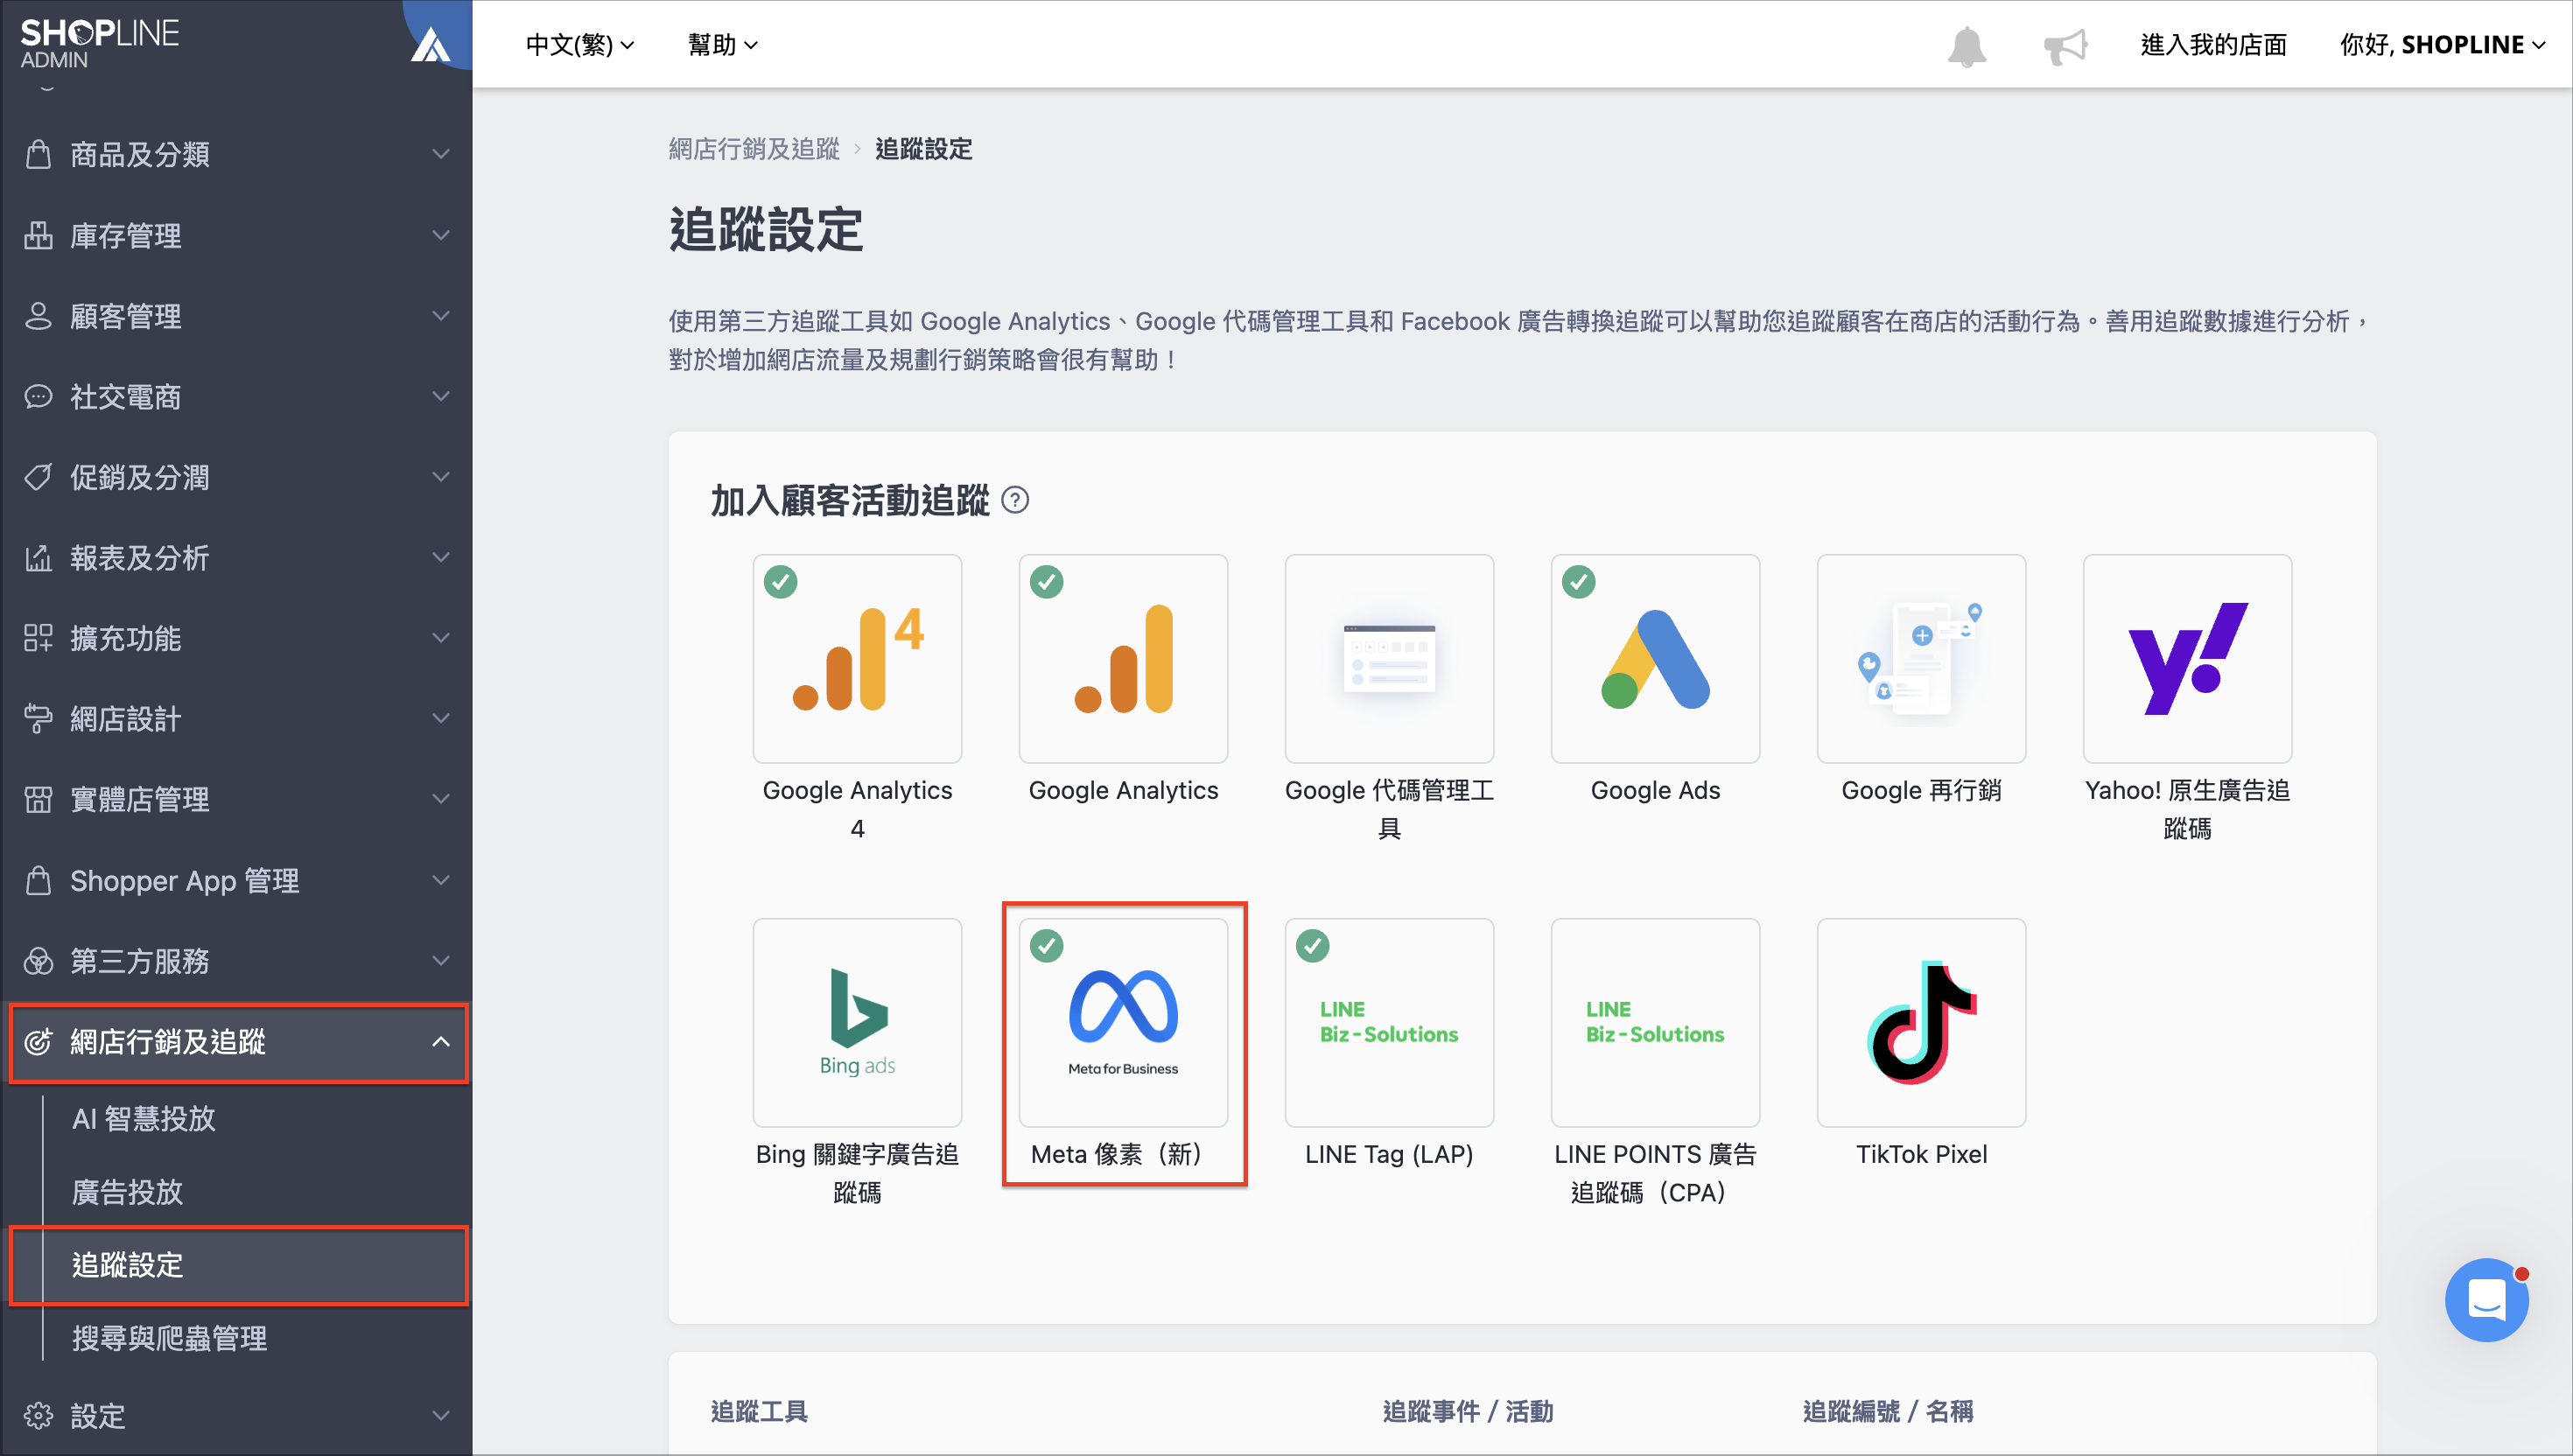Click the Google Analytics 4 tile label

tap(857, 809)
